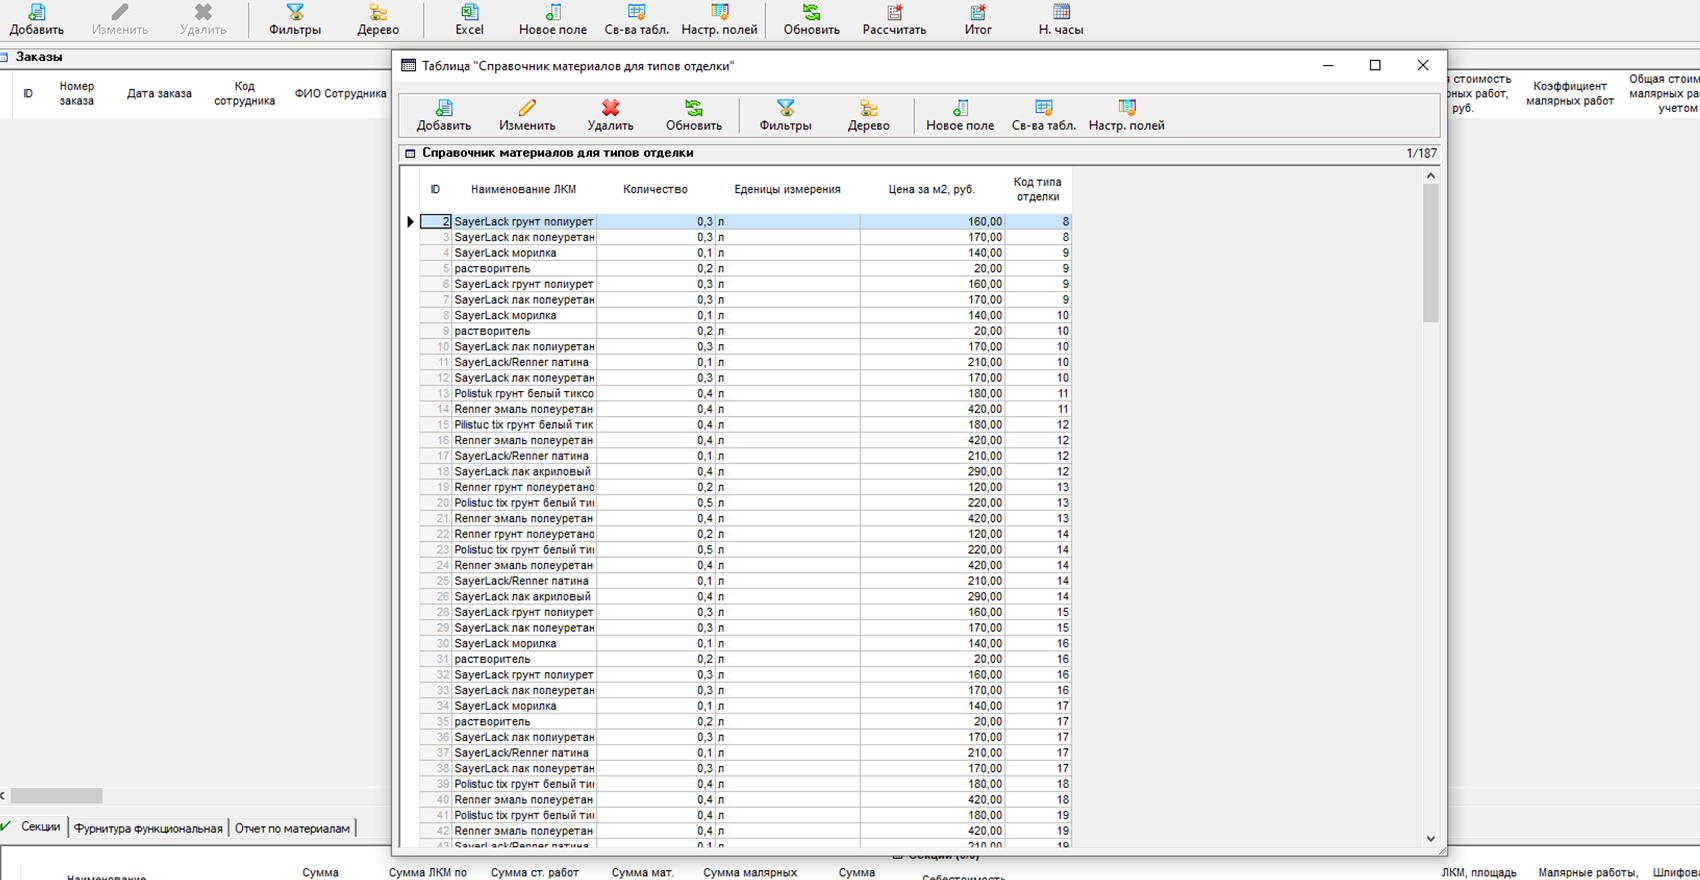This screenshot has height=880, width=1700.
Task: Sort by Цена за м2, руб. column header
Action: coord(932,189)
